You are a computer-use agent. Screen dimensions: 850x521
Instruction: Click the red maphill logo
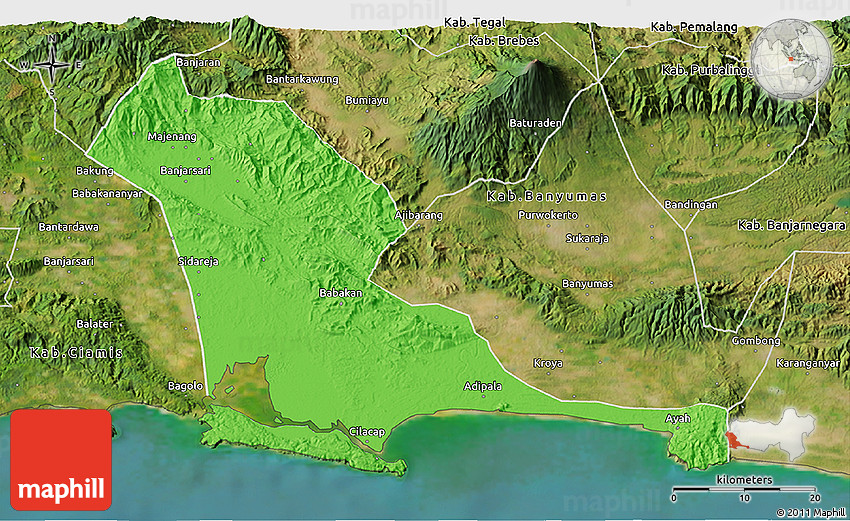click(x=62, y=460)
